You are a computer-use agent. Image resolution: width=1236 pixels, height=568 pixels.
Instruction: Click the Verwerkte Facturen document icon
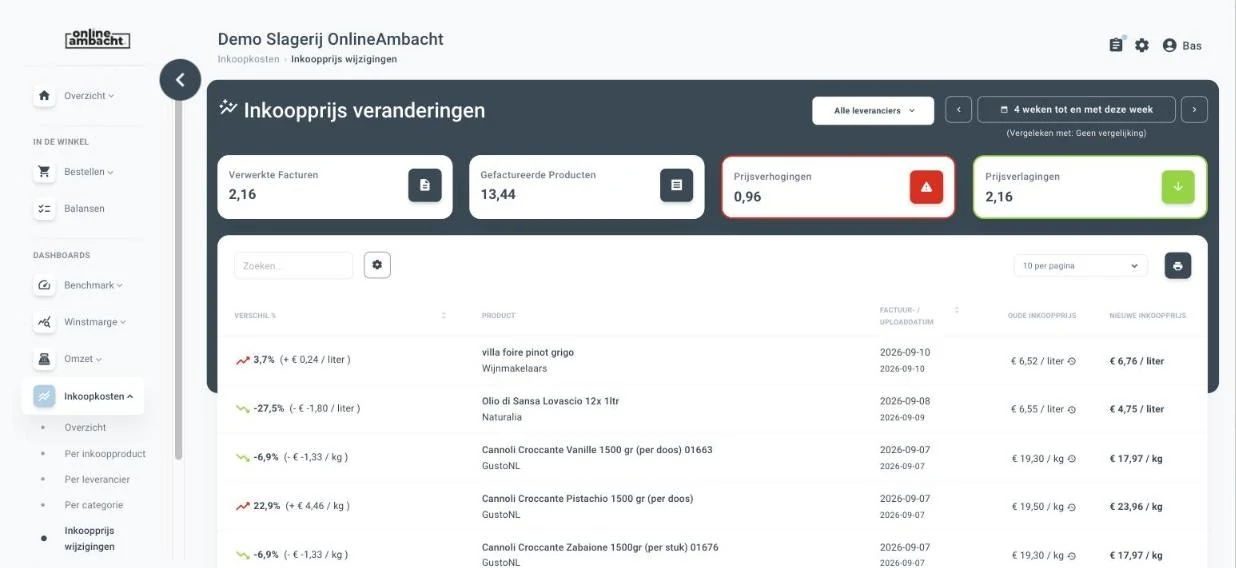click(425, 185)
